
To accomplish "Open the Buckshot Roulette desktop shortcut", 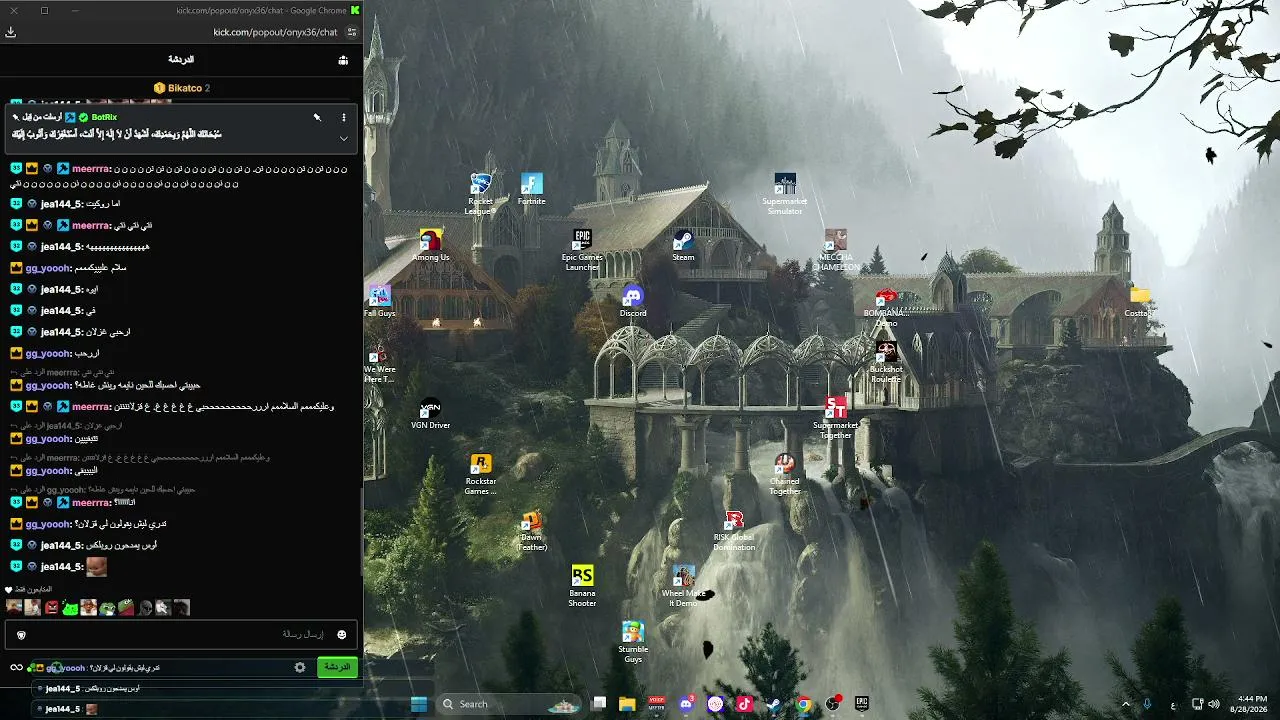I will [x=886, y=362].
